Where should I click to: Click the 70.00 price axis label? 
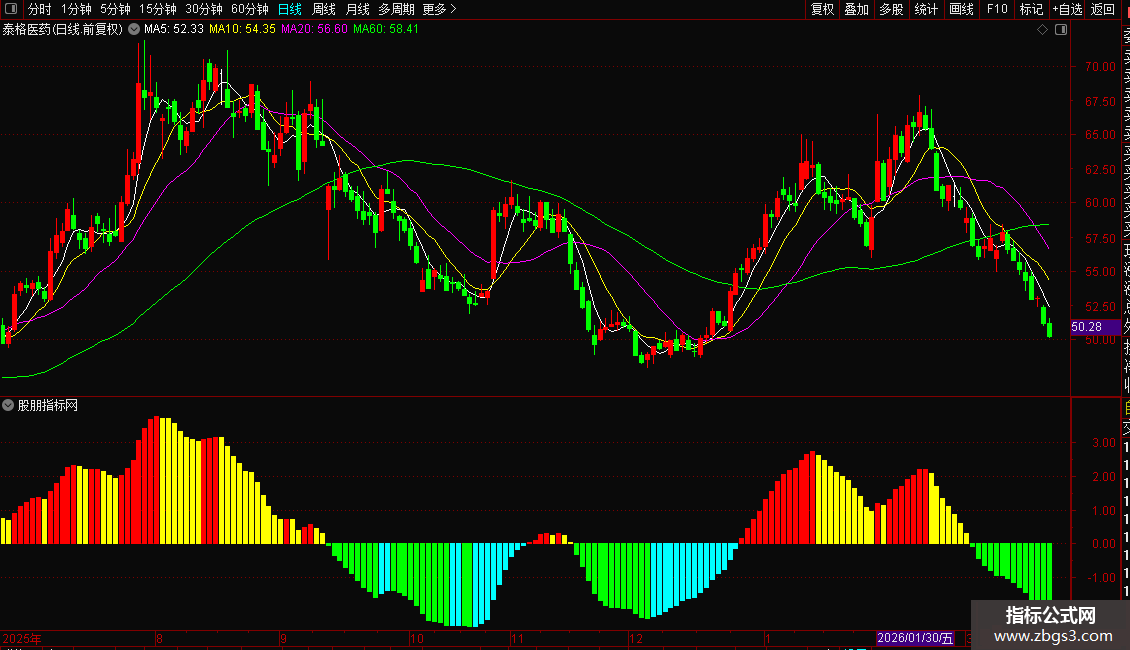tap(1100, 66)
